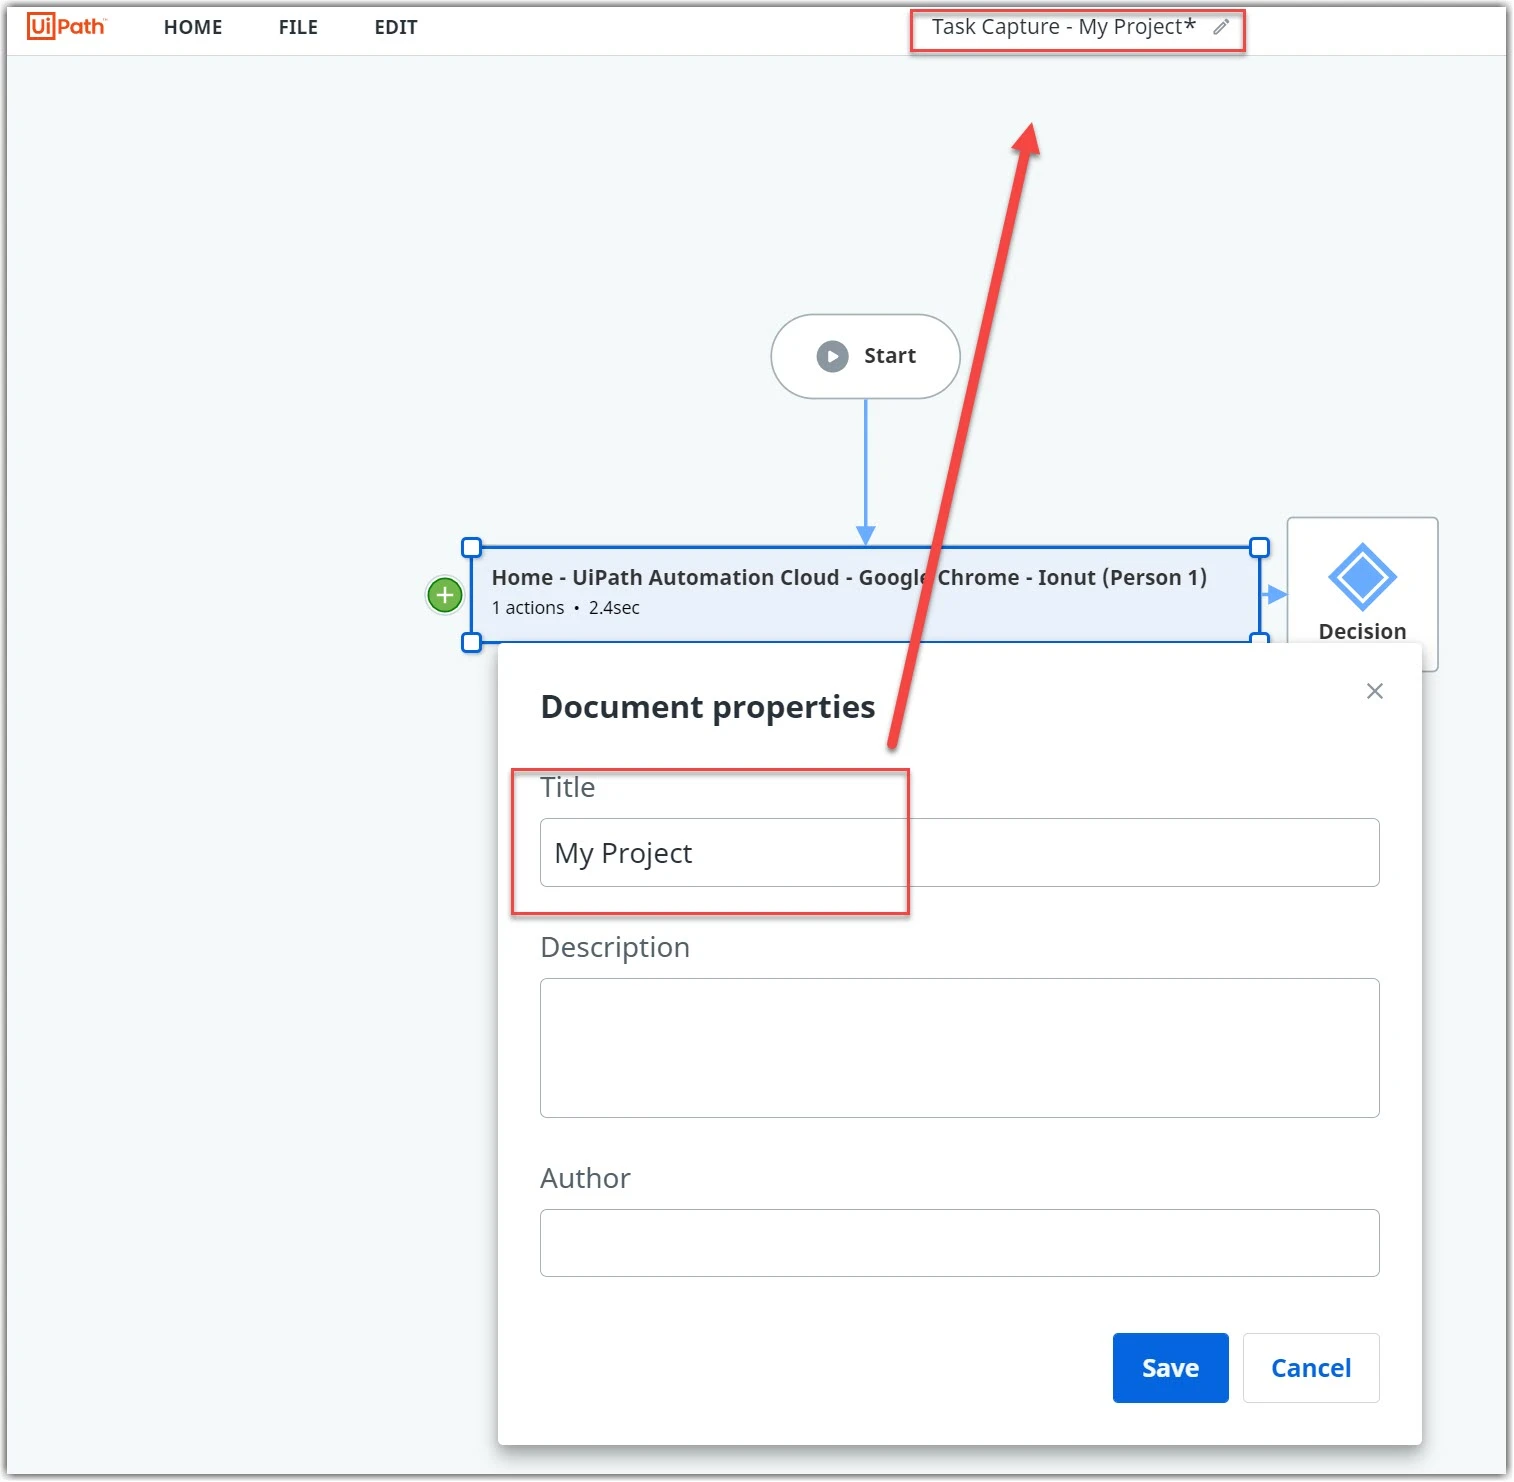The width and height of the screenshot is (1514, 1482).
Task: Open the EDIT menu
Action: pos(396,27)
